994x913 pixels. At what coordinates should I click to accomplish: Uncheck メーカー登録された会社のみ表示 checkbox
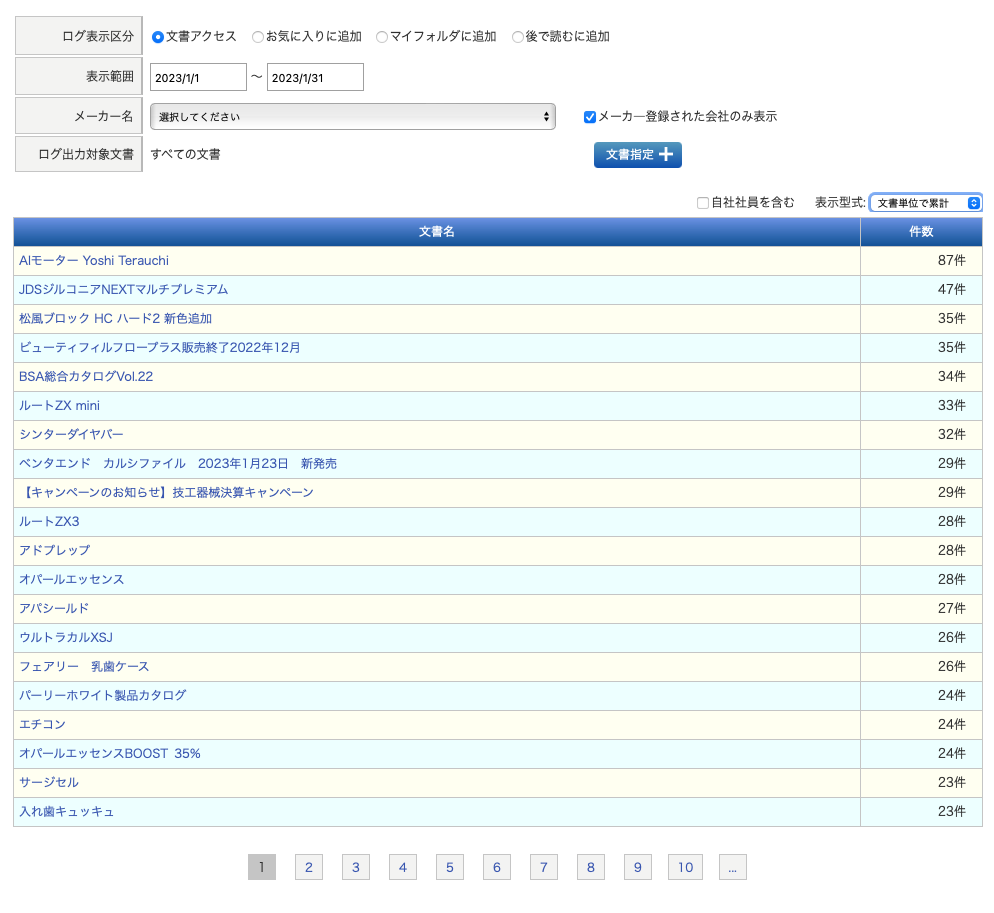(590, 117)
